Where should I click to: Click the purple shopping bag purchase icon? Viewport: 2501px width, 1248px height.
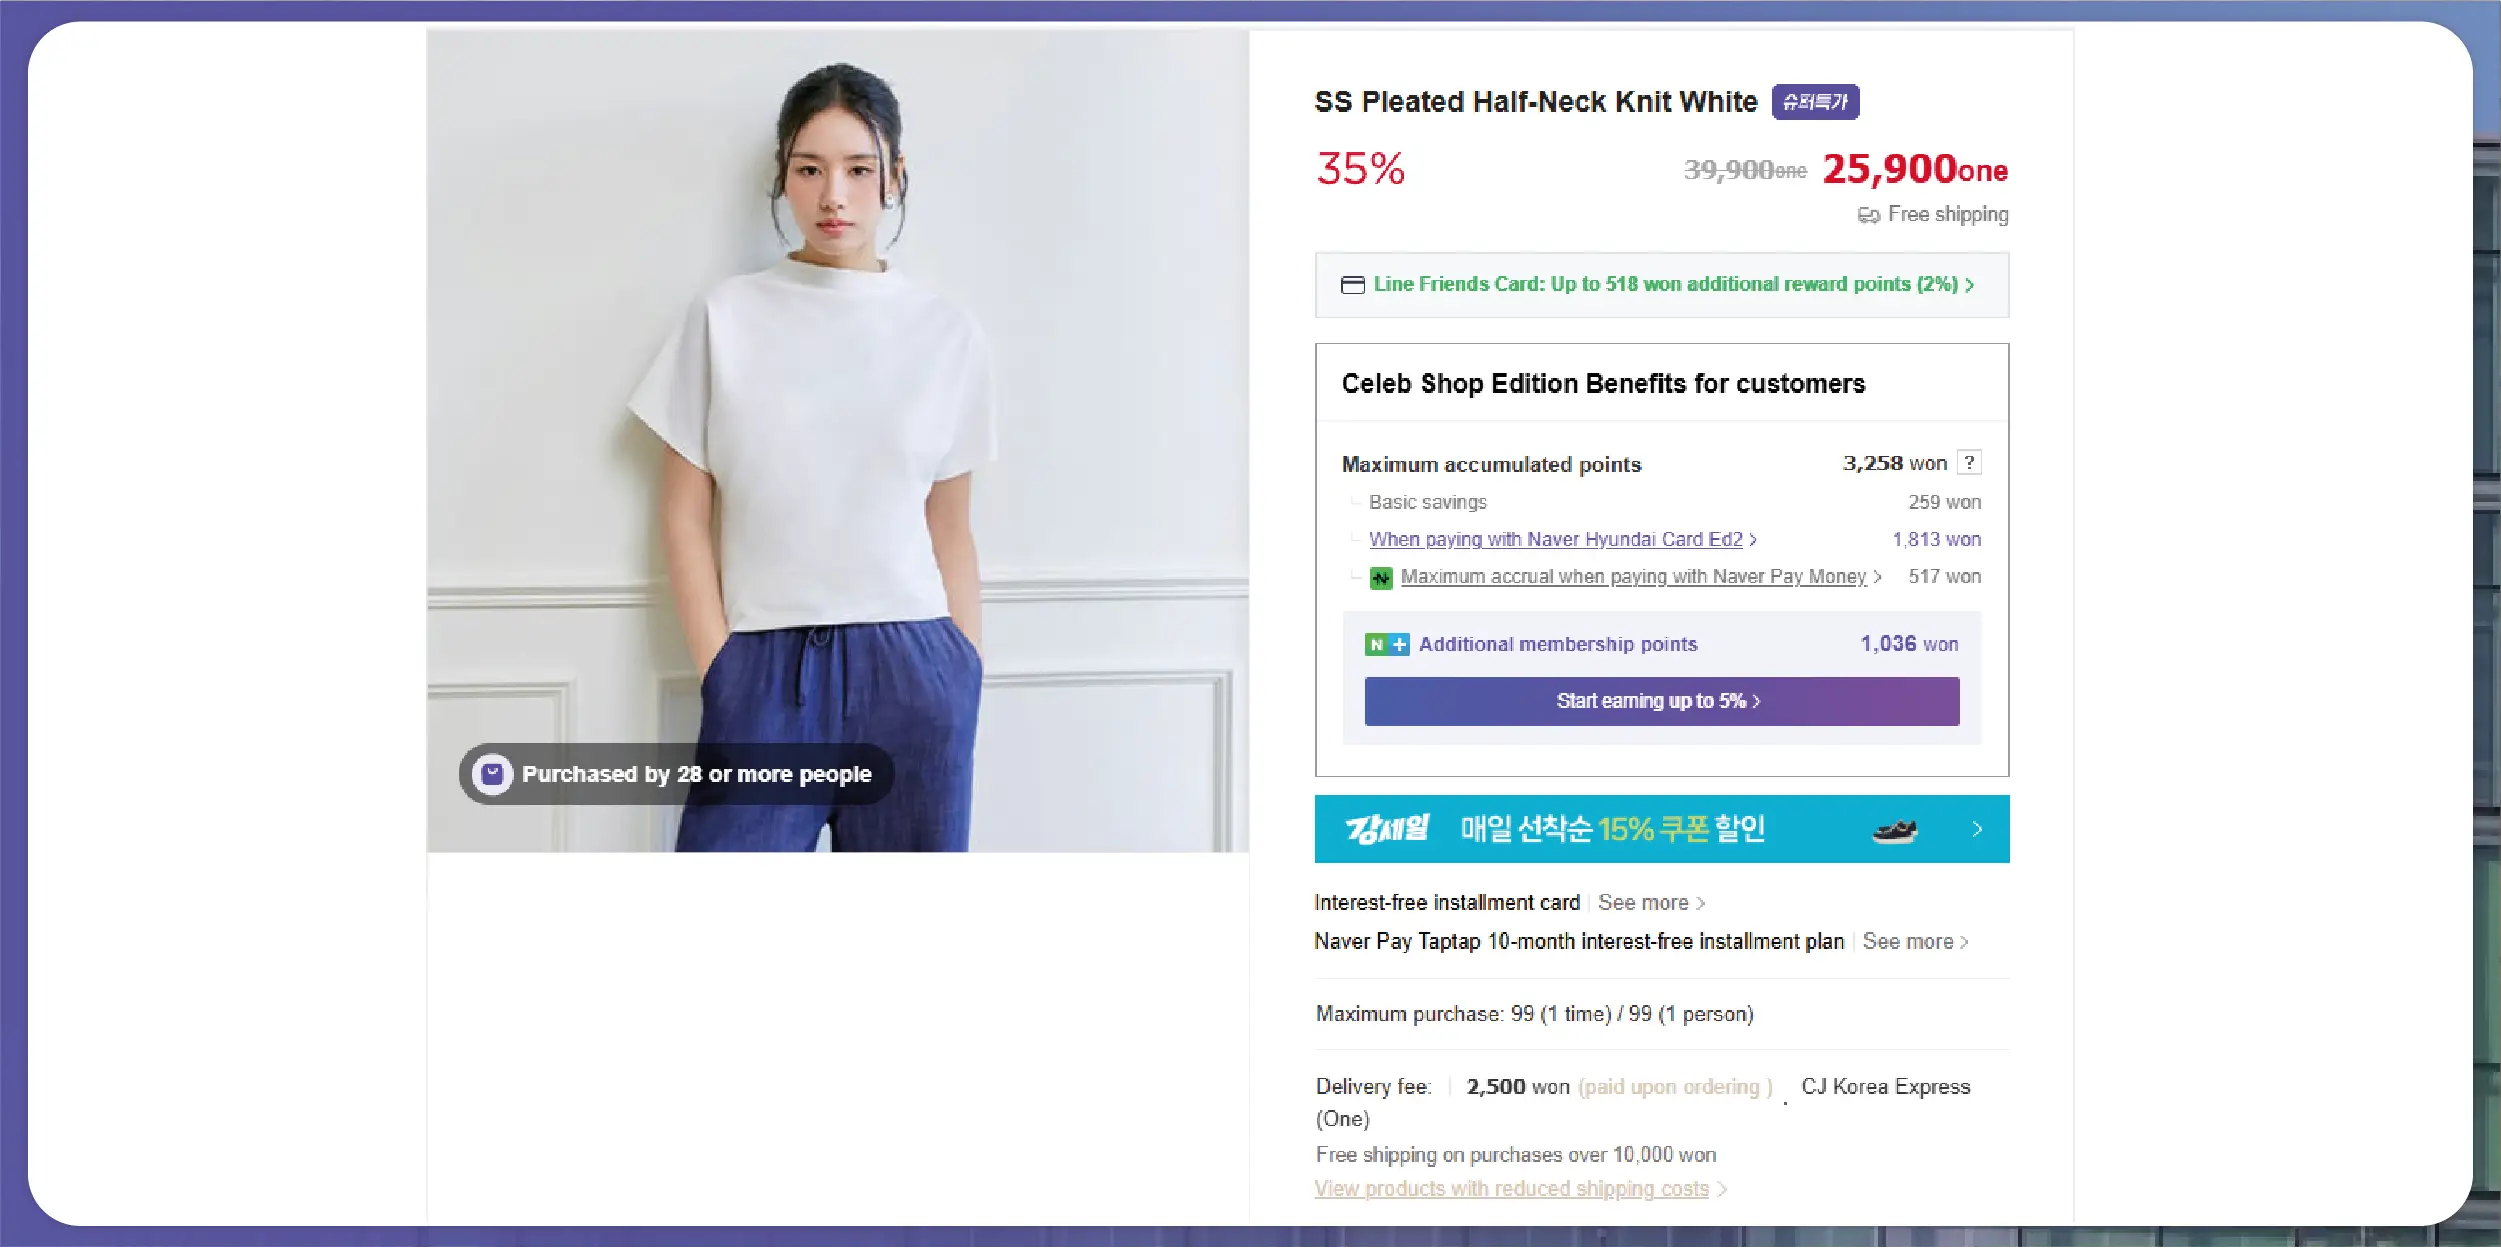point(492,774)
